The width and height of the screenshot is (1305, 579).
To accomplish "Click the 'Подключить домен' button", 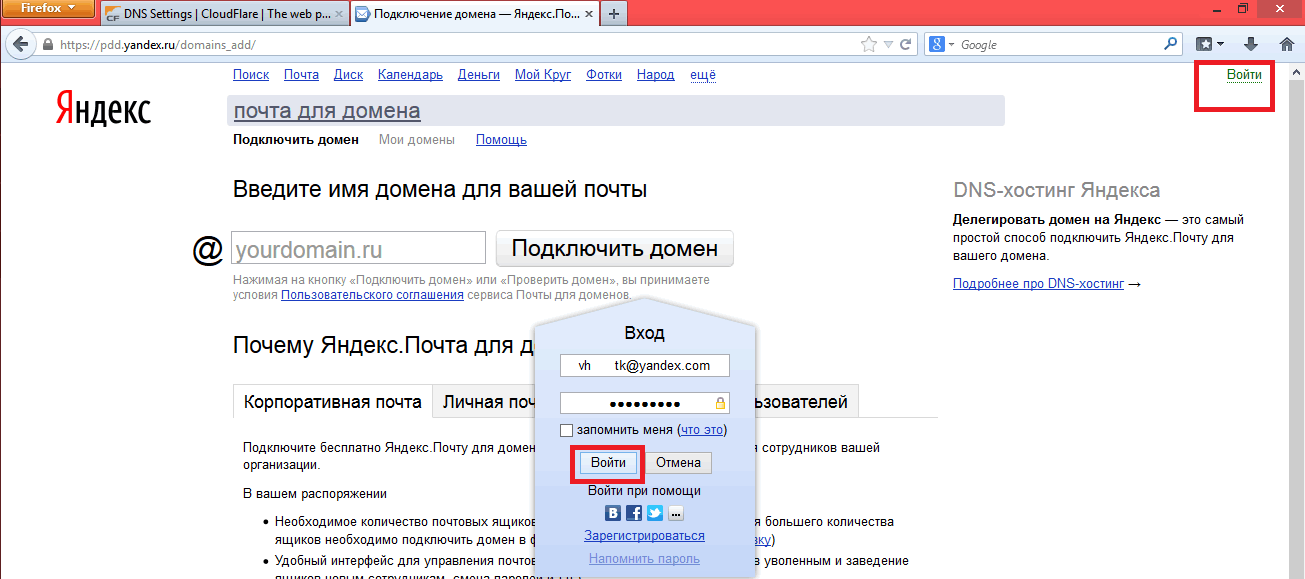I will coord(614,249).
